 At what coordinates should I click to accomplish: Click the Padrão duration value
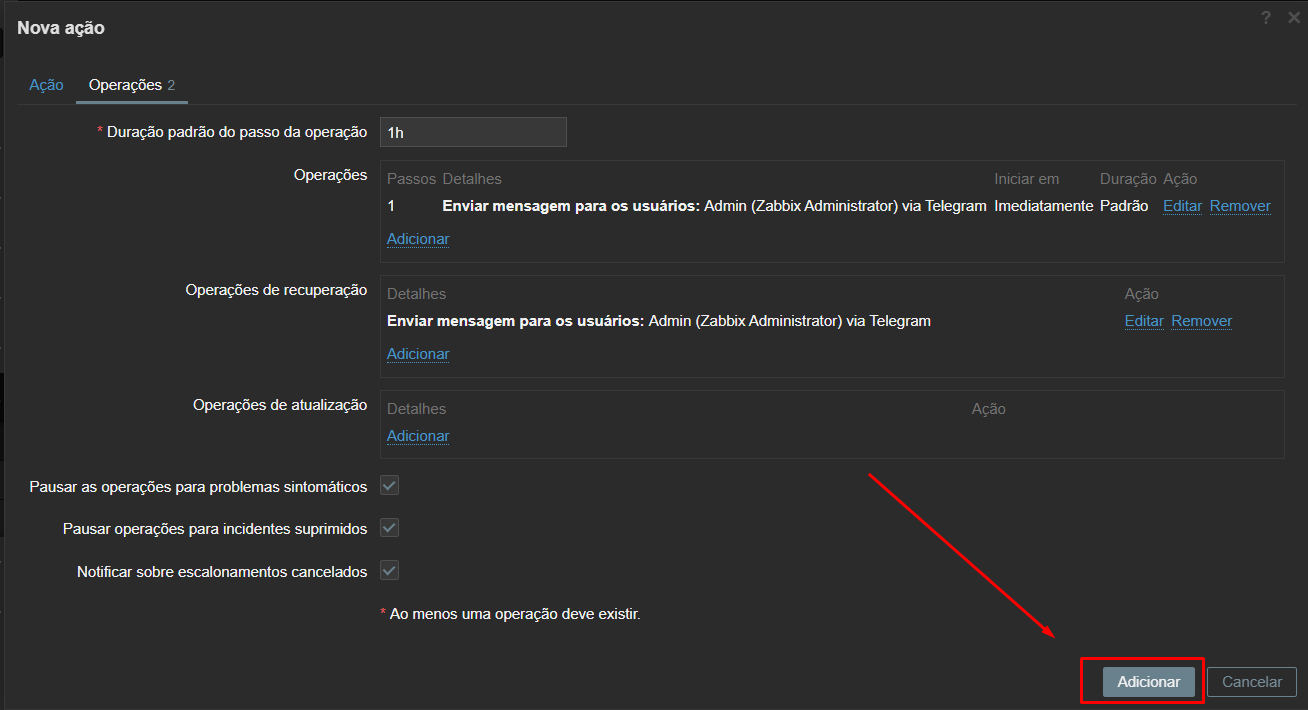tap(1124, 206)
